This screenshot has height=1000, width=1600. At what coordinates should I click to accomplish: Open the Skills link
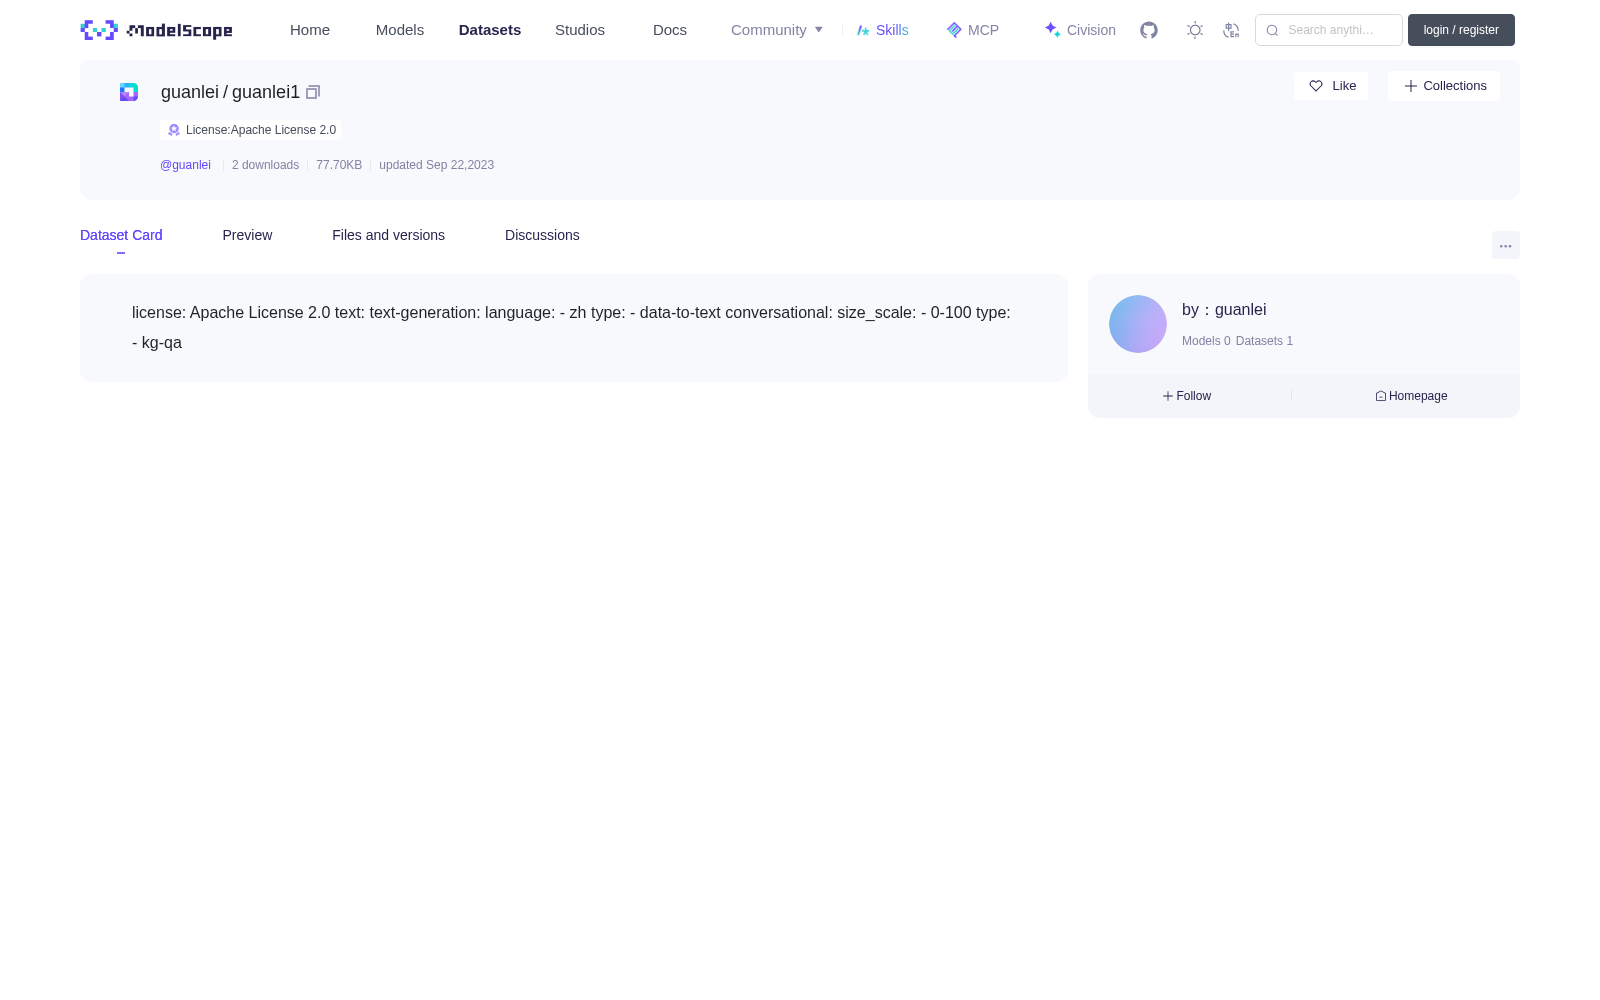(883, 30)
